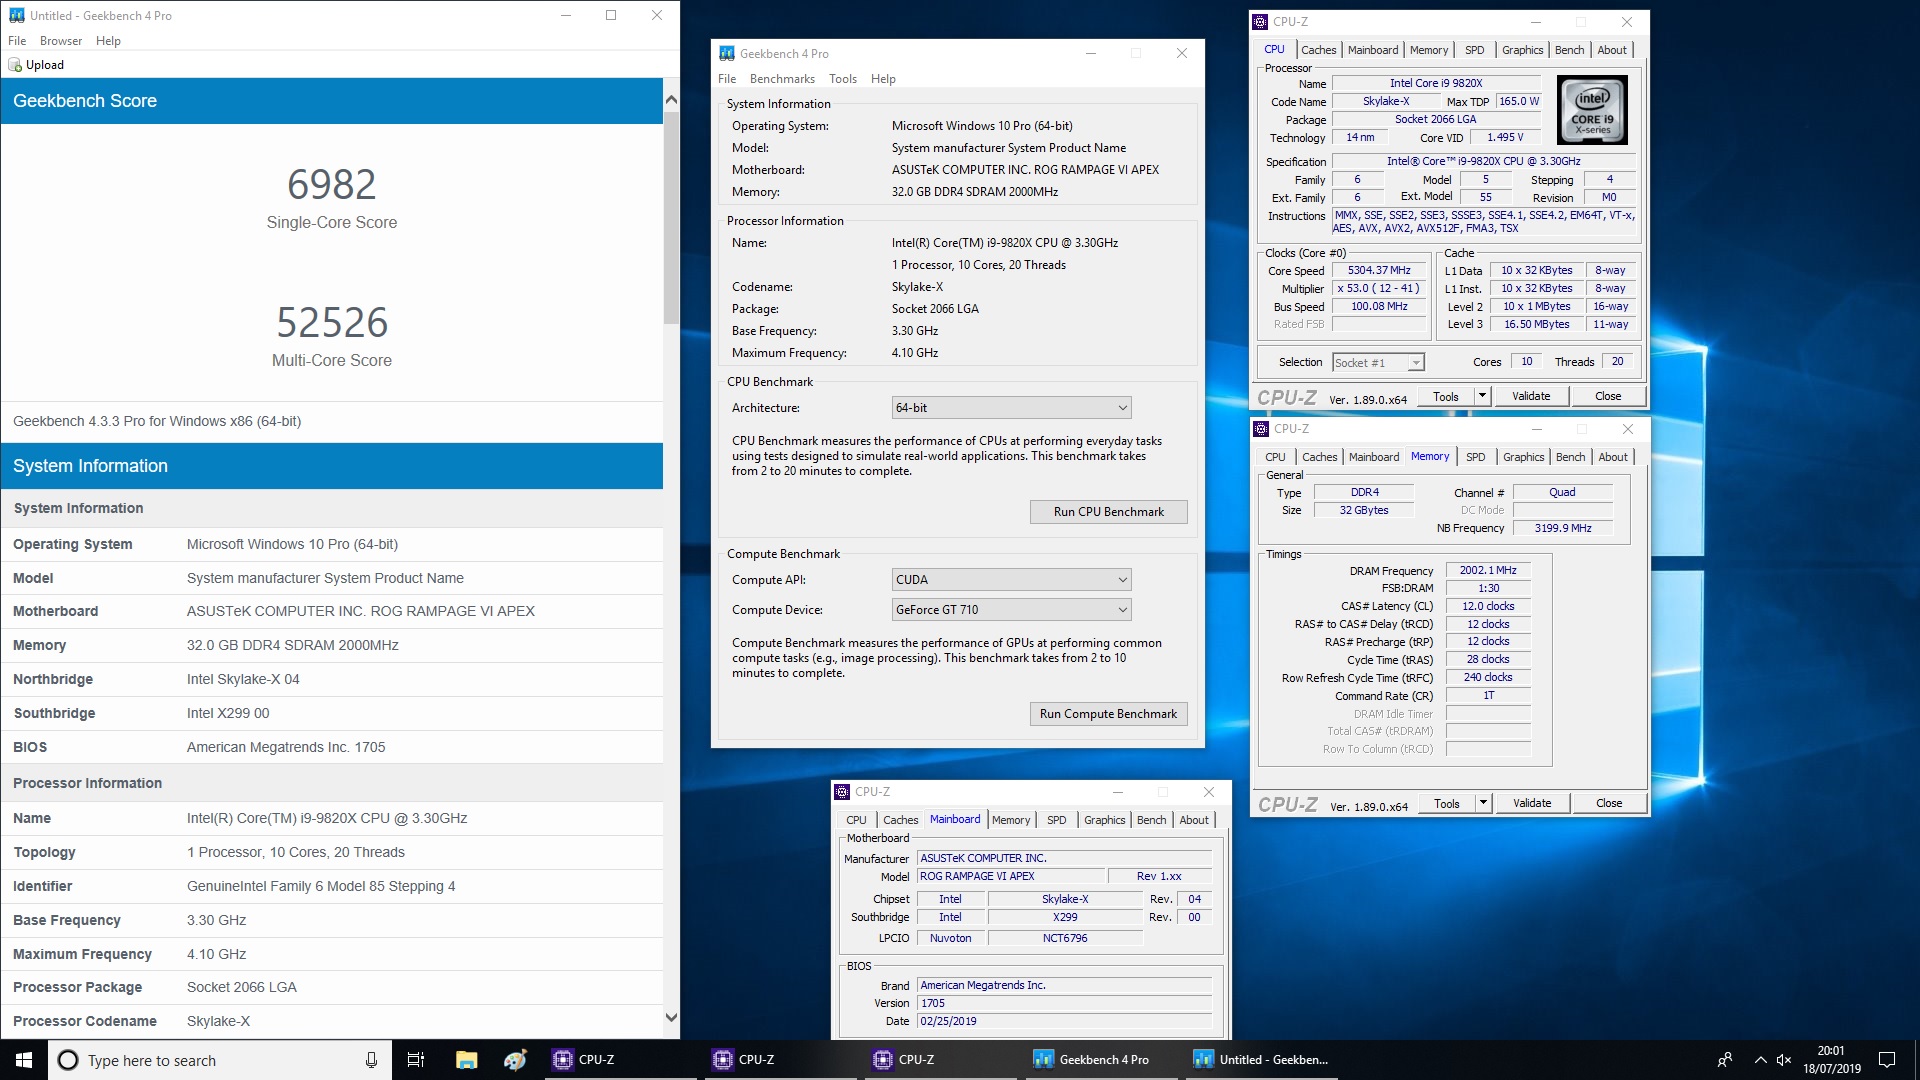Click the Intel Core i9 X-series logo
1920x1080 pixels.
(x=1593, y=110)
